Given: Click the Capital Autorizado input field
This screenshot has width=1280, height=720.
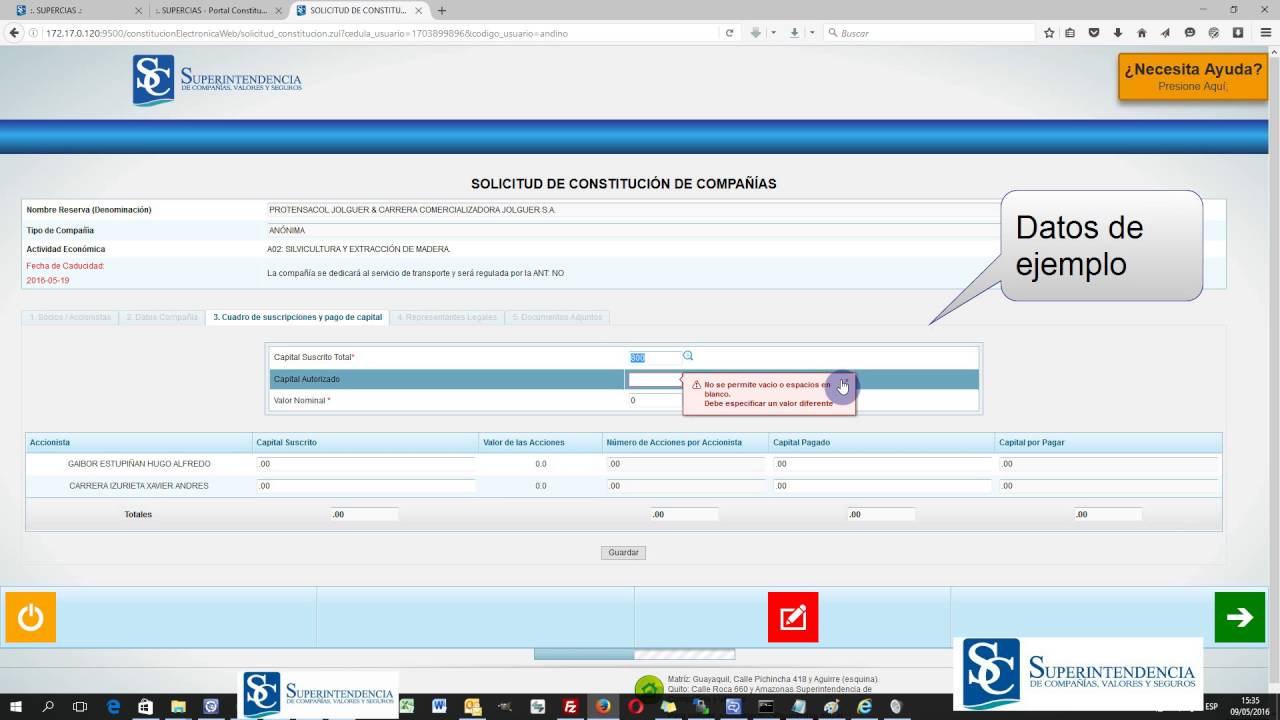Looking at the screenshot, I should pos(655,379).
